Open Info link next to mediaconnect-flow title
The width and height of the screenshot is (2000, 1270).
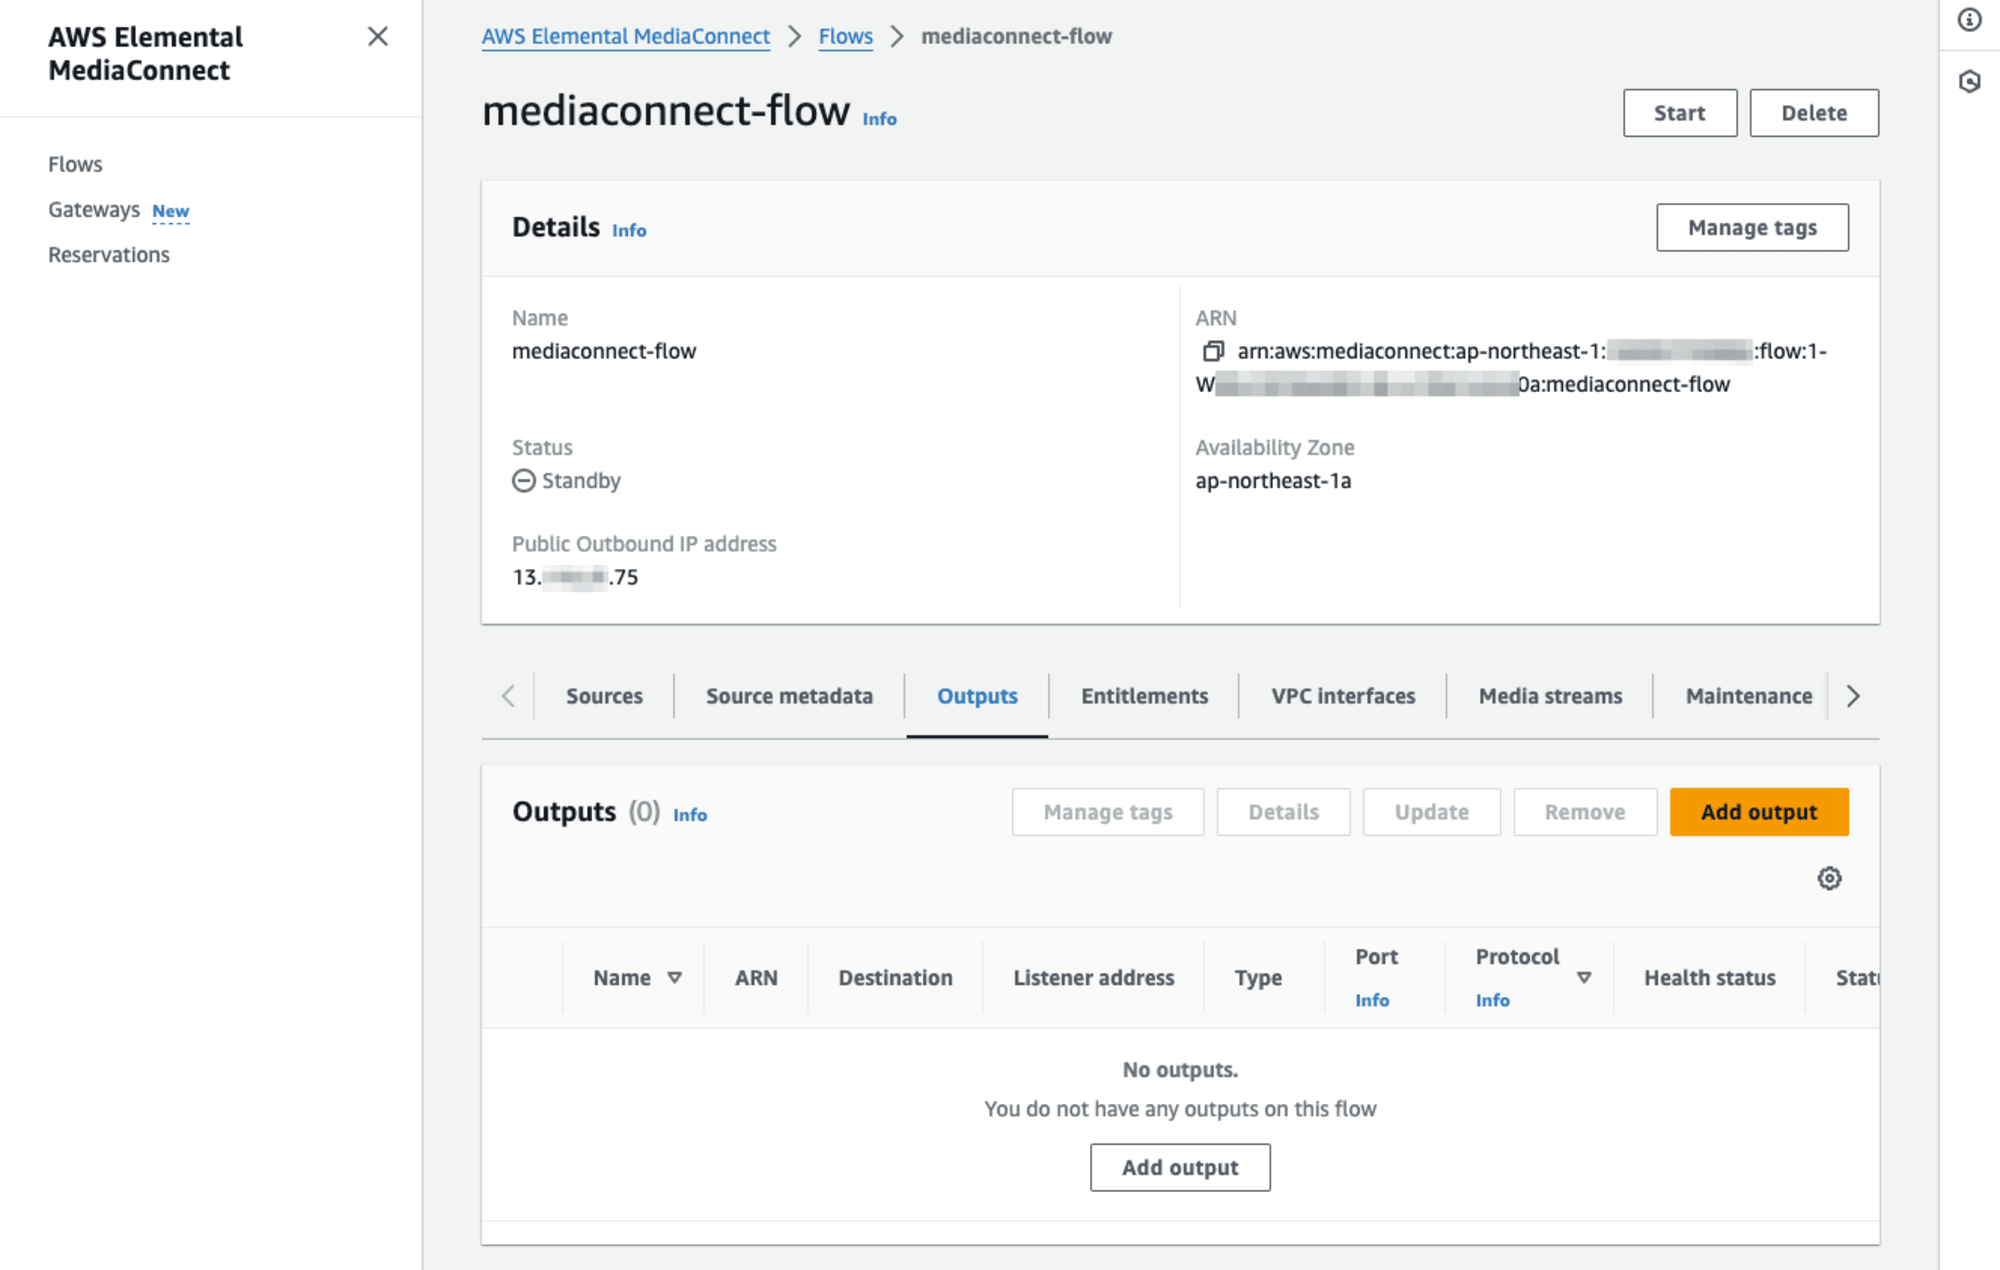(880, 118)
